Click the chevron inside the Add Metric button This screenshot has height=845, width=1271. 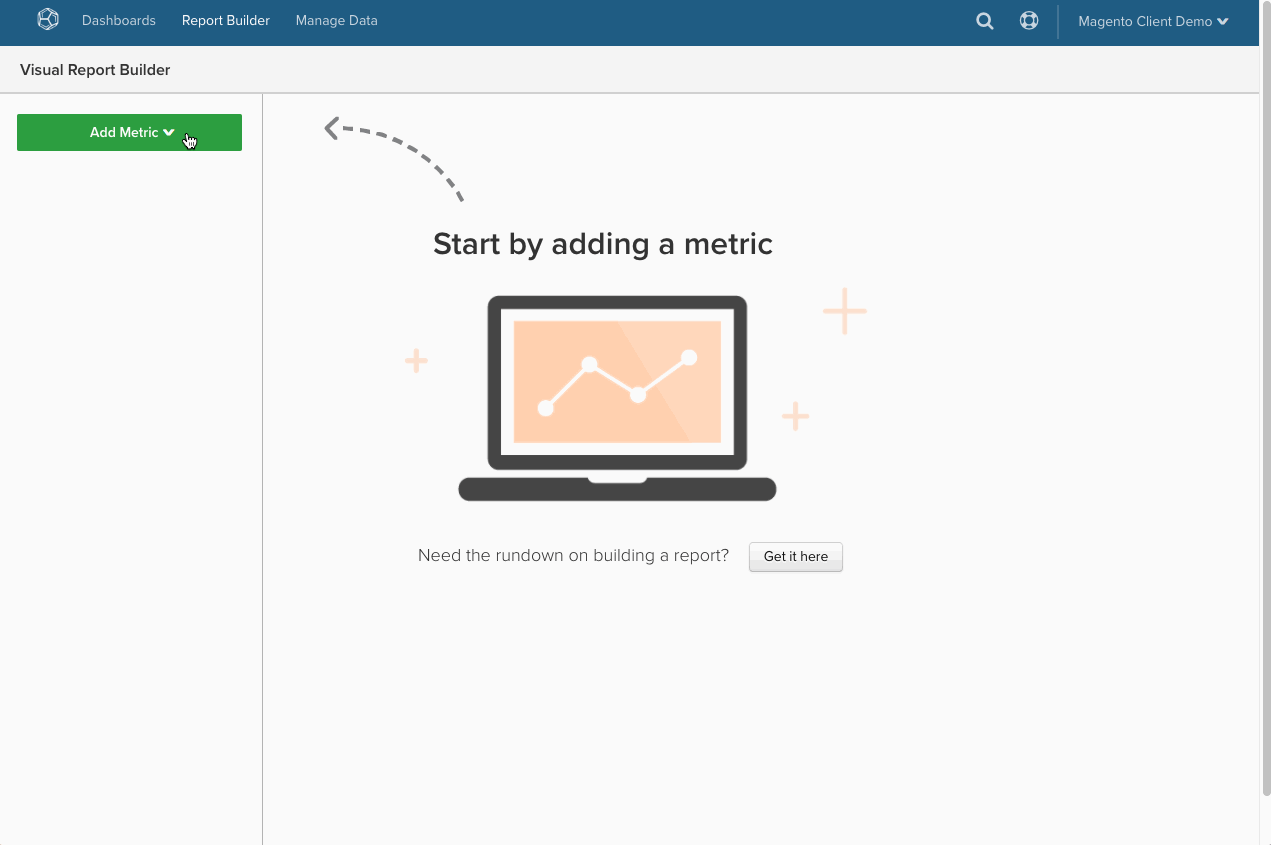(x=168, y=132)
